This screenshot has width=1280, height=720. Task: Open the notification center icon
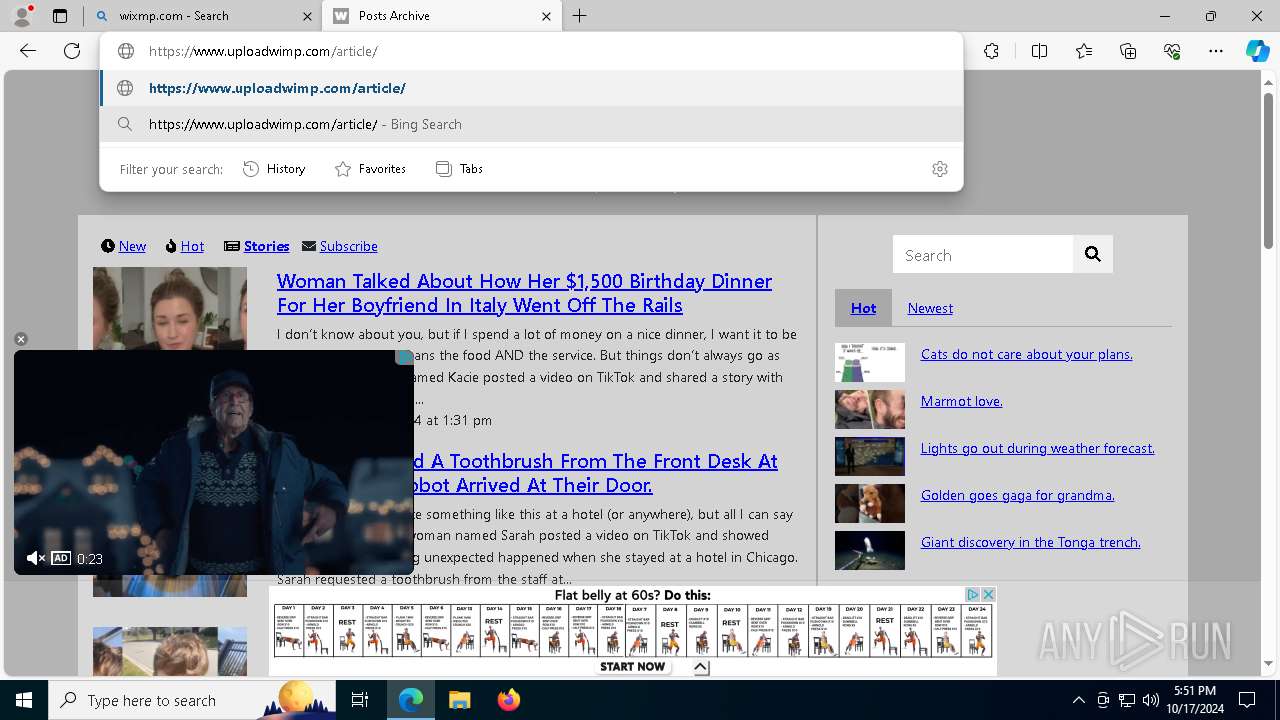click(1247, 700)
